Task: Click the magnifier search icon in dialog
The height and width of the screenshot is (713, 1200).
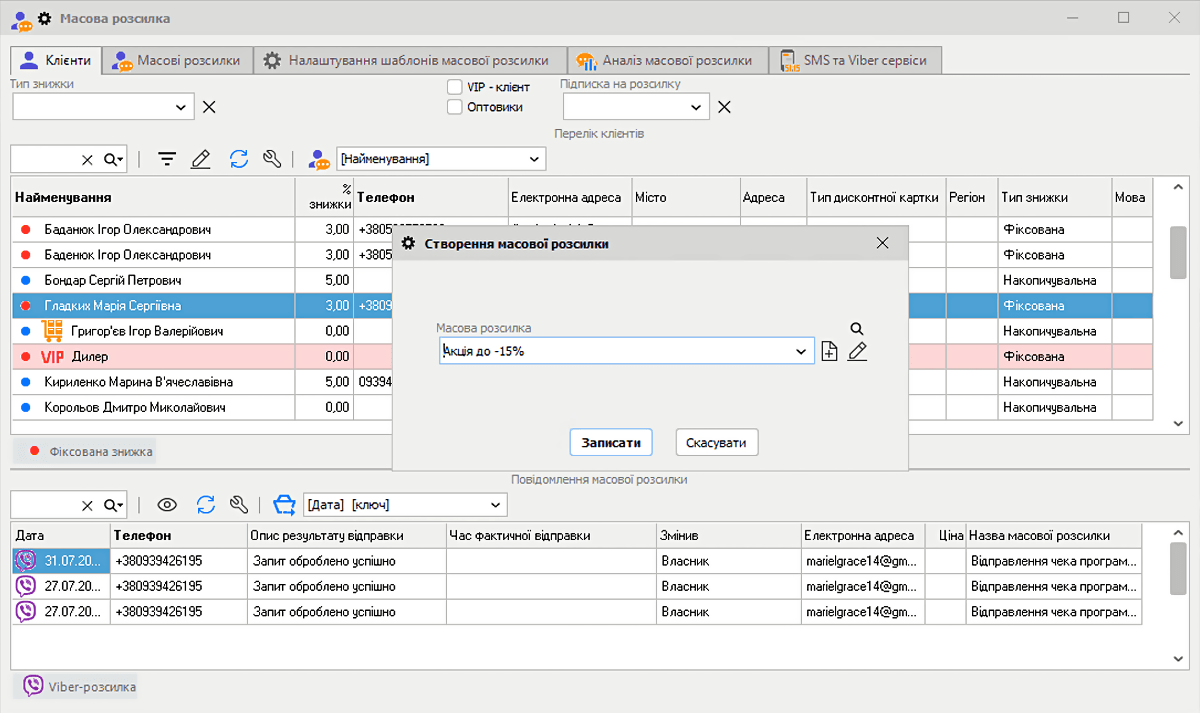Action: tap(856, 328)
